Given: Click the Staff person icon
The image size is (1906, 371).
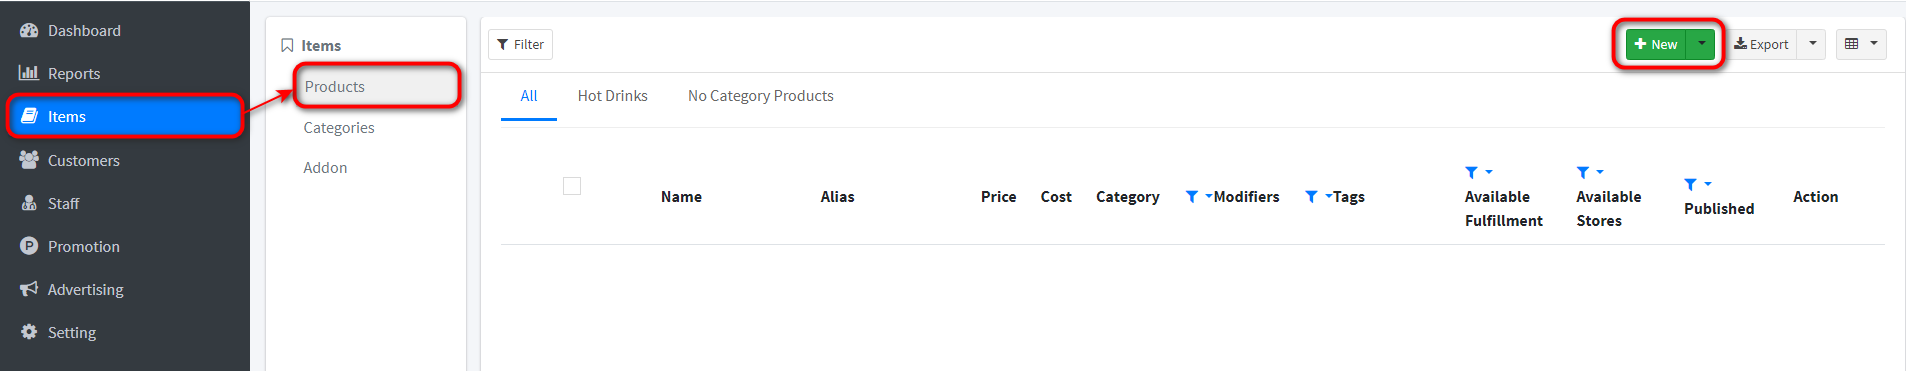Looking at the screenshot, I should (29, 203).
